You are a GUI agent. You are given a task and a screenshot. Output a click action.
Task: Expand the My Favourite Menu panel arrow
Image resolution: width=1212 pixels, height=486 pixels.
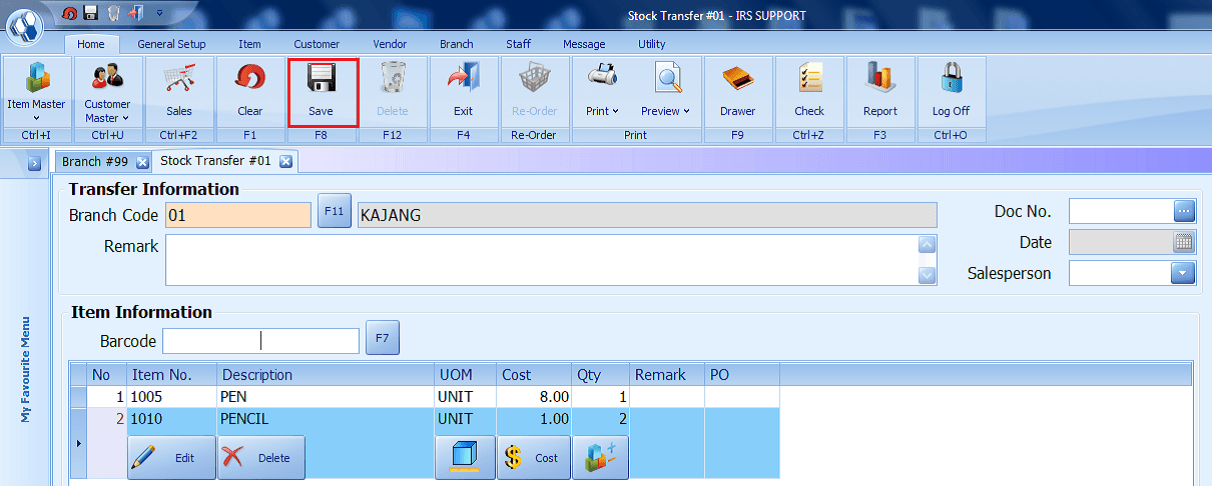(x=33, y=163)
